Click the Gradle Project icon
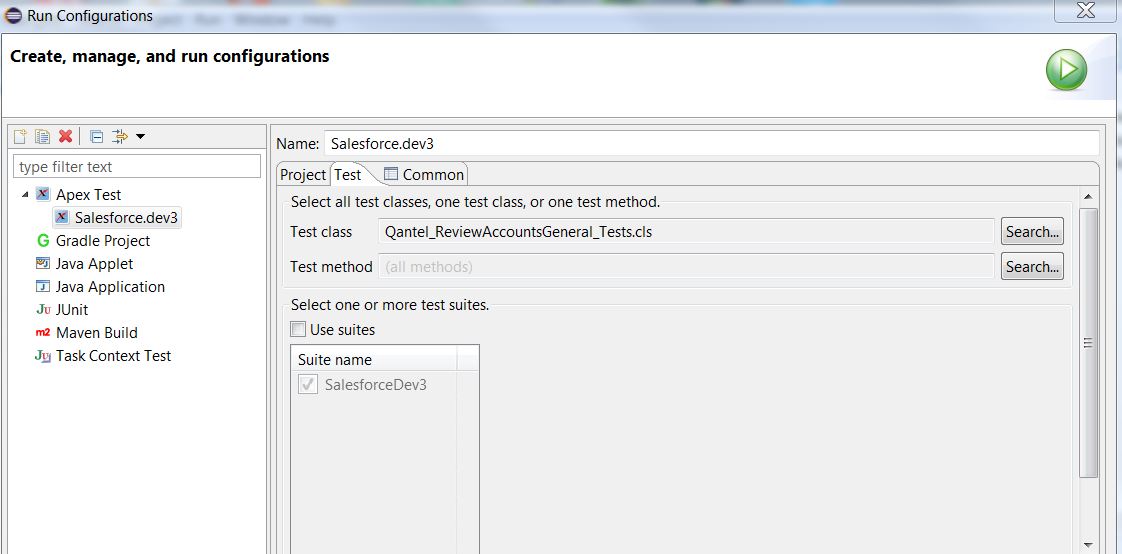The image size is (1122, 554). (42, 241)
